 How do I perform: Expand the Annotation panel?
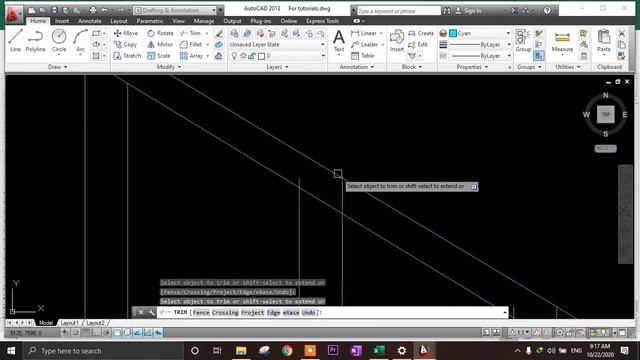click(357, 67)
